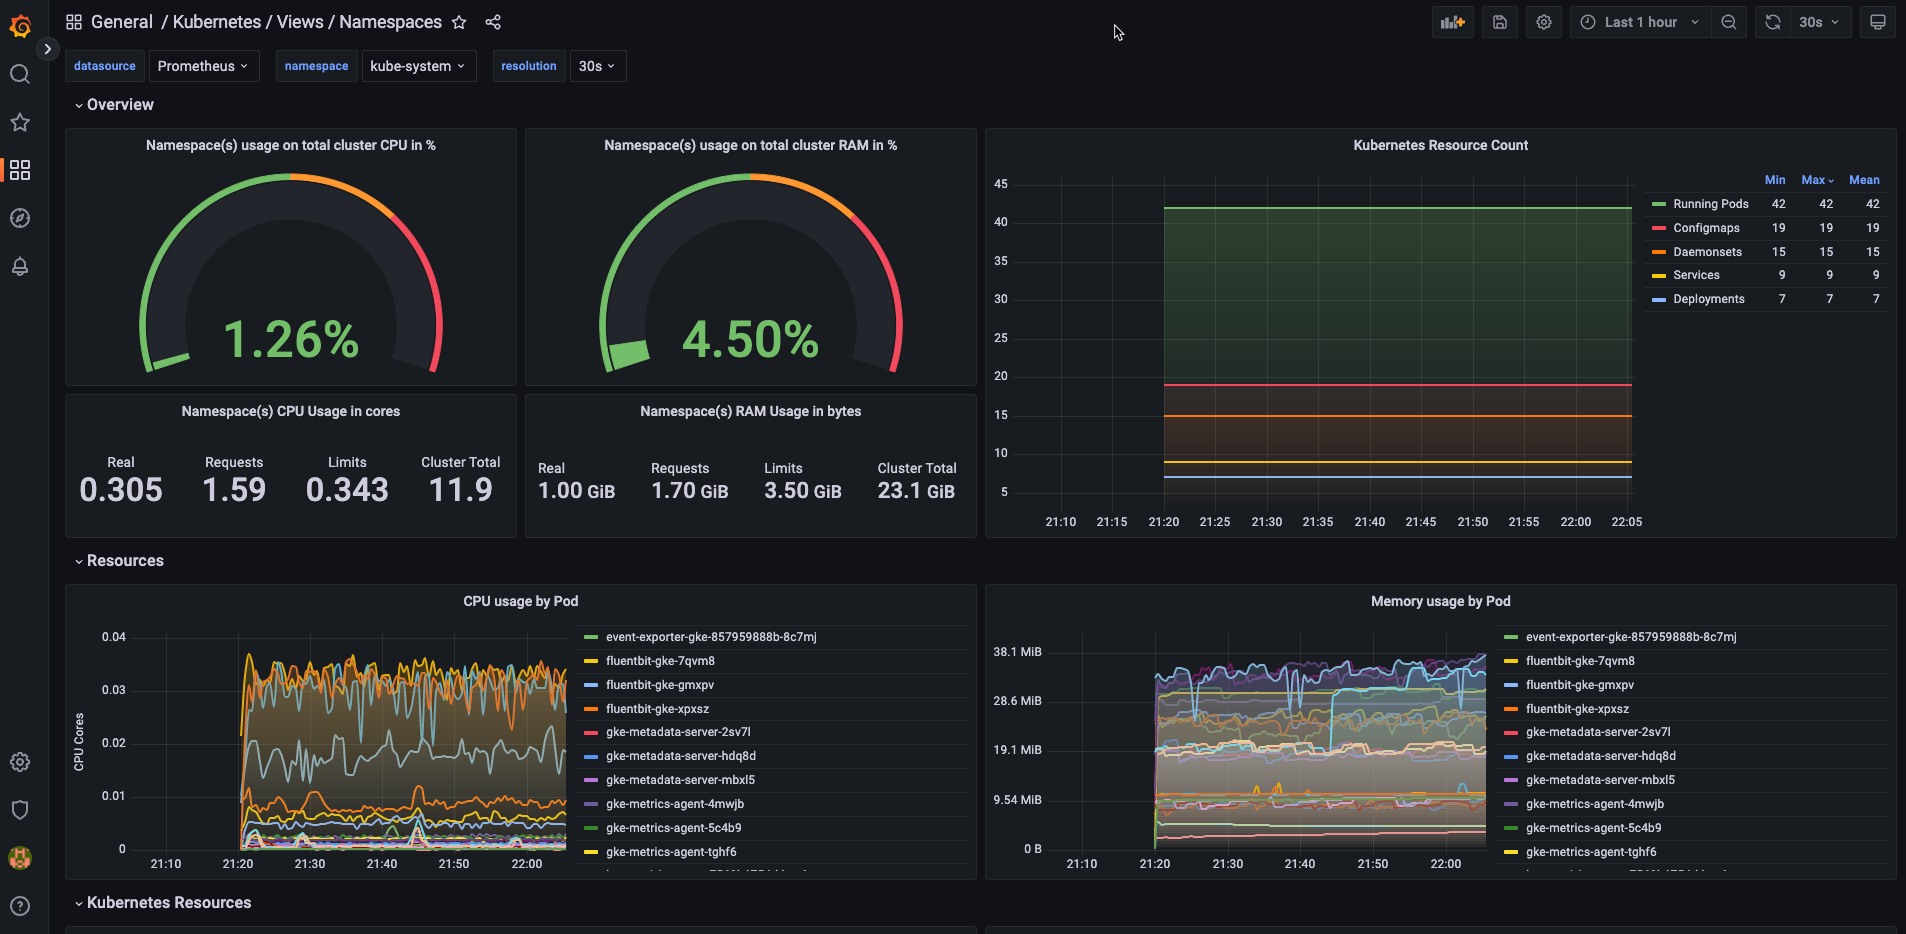1906x934 pixels.
Task: Sort the resource legend by the Mean column
Action: pos(1864,180)
